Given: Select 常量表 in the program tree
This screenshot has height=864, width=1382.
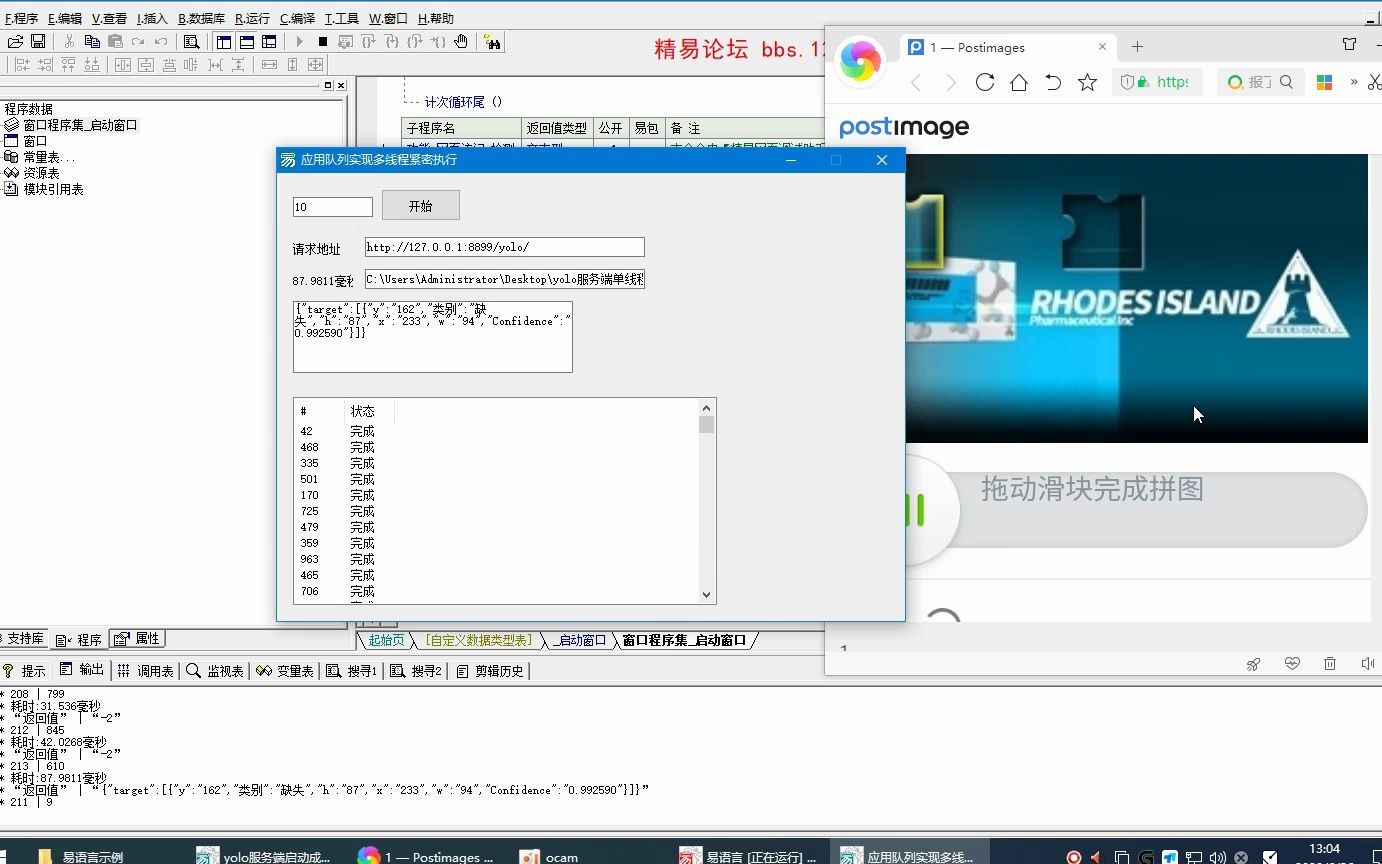Looking at the screenshot, I should pyautogui.click(x=48, y=157).
